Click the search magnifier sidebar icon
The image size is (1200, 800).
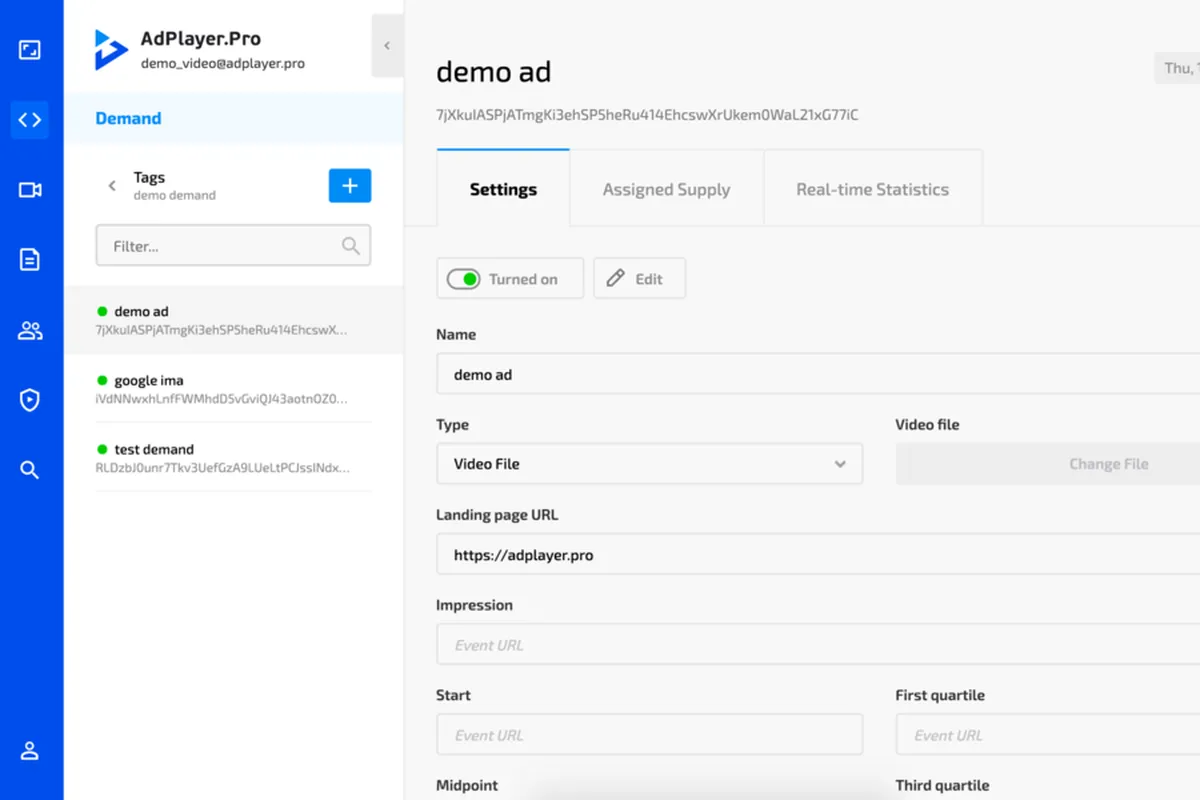[30, 470]
